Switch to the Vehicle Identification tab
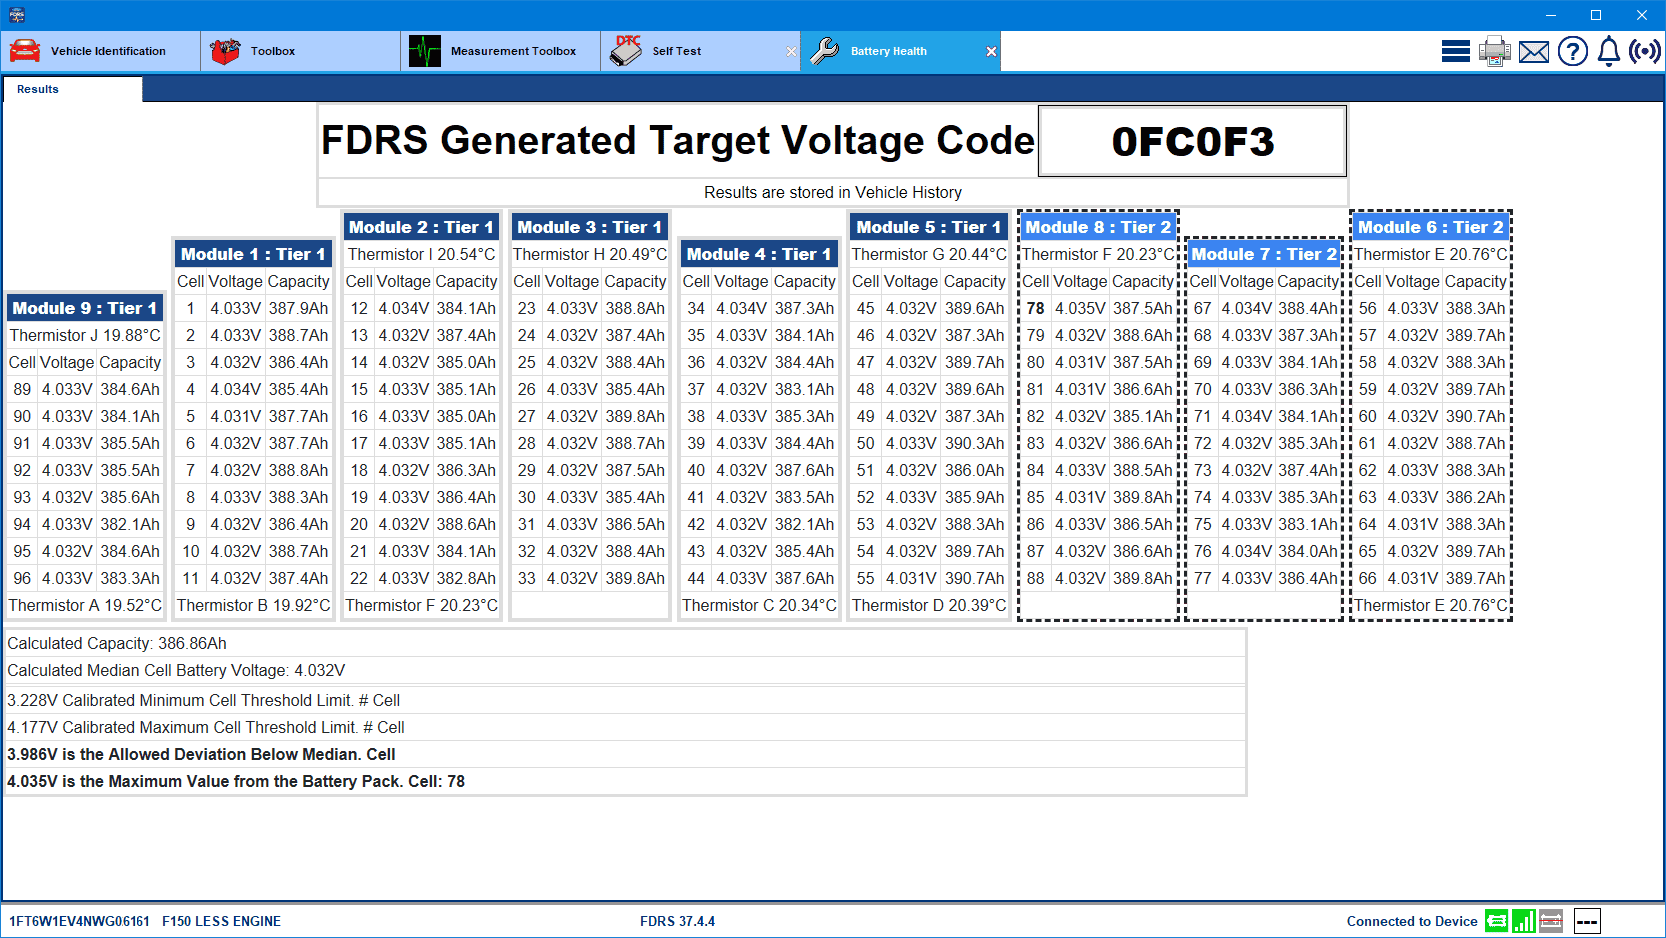This screenshot has height=938, width=1666. coord(100,51)
